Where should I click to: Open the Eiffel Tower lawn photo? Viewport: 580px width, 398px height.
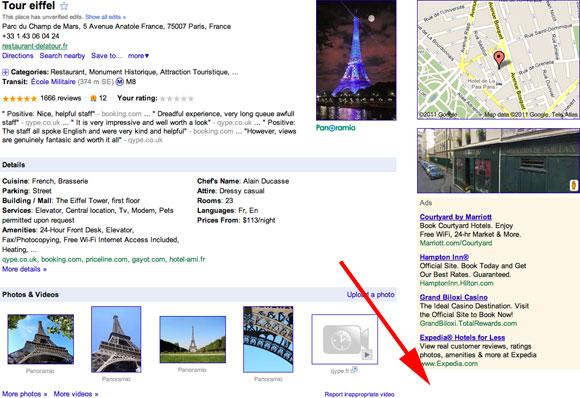pyautogui.click(x=193, y=340)
